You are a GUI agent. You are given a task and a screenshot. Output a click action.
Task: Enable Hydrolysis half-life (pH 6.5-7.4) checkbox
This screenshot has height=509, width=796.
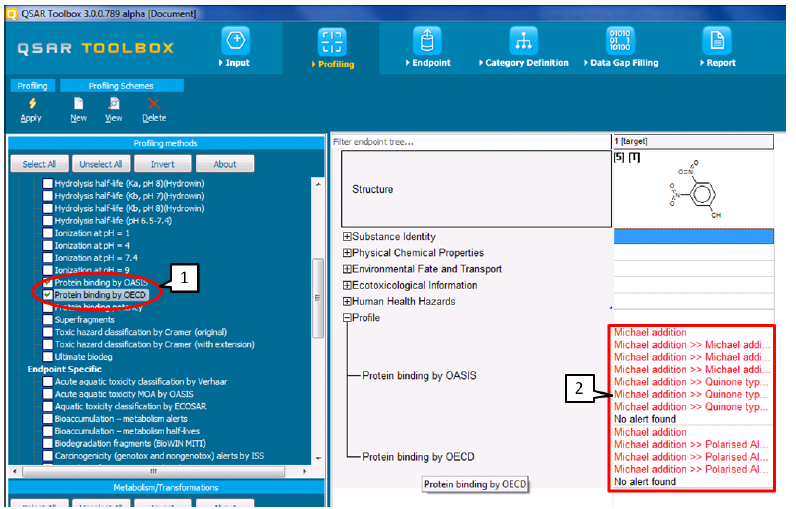coord(48,221)
